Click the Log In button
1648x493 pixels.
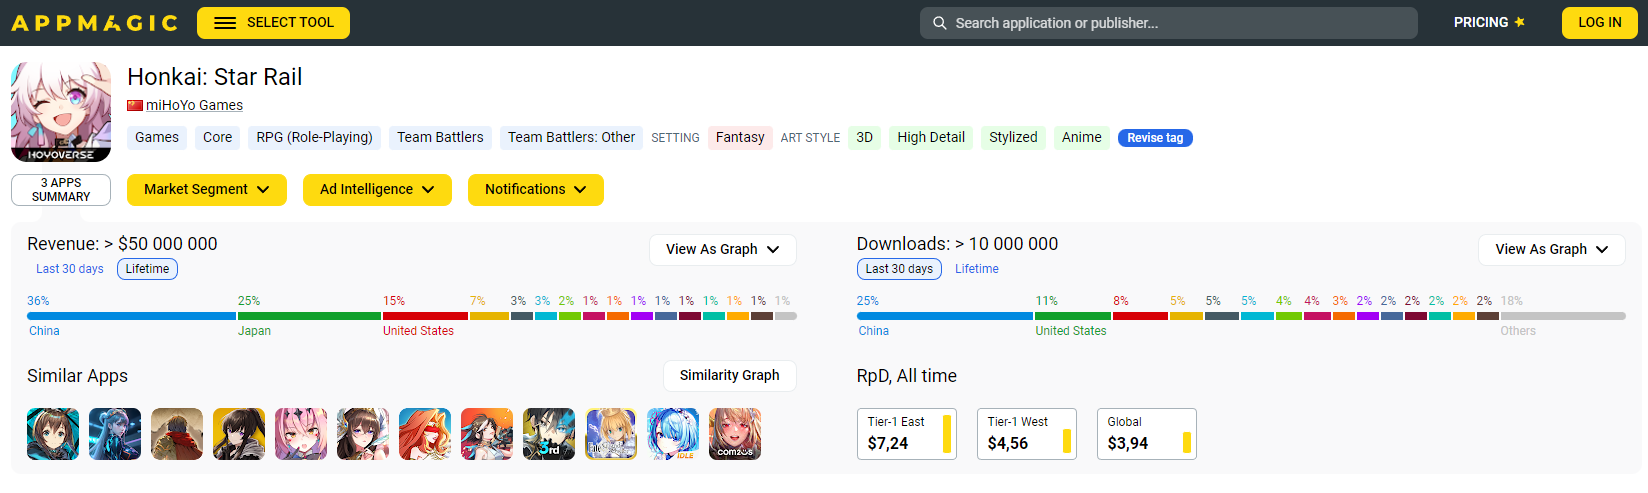(1599, 23)
